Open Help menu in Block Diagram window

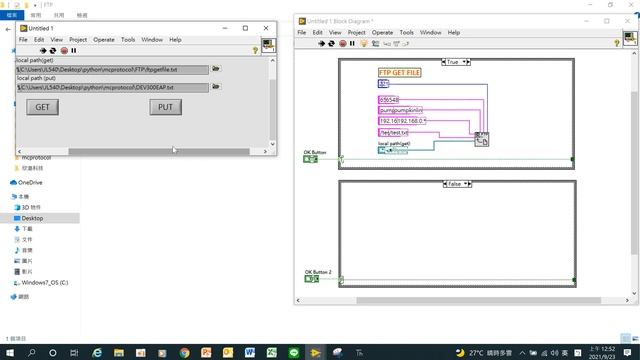[x=453, y=32]
